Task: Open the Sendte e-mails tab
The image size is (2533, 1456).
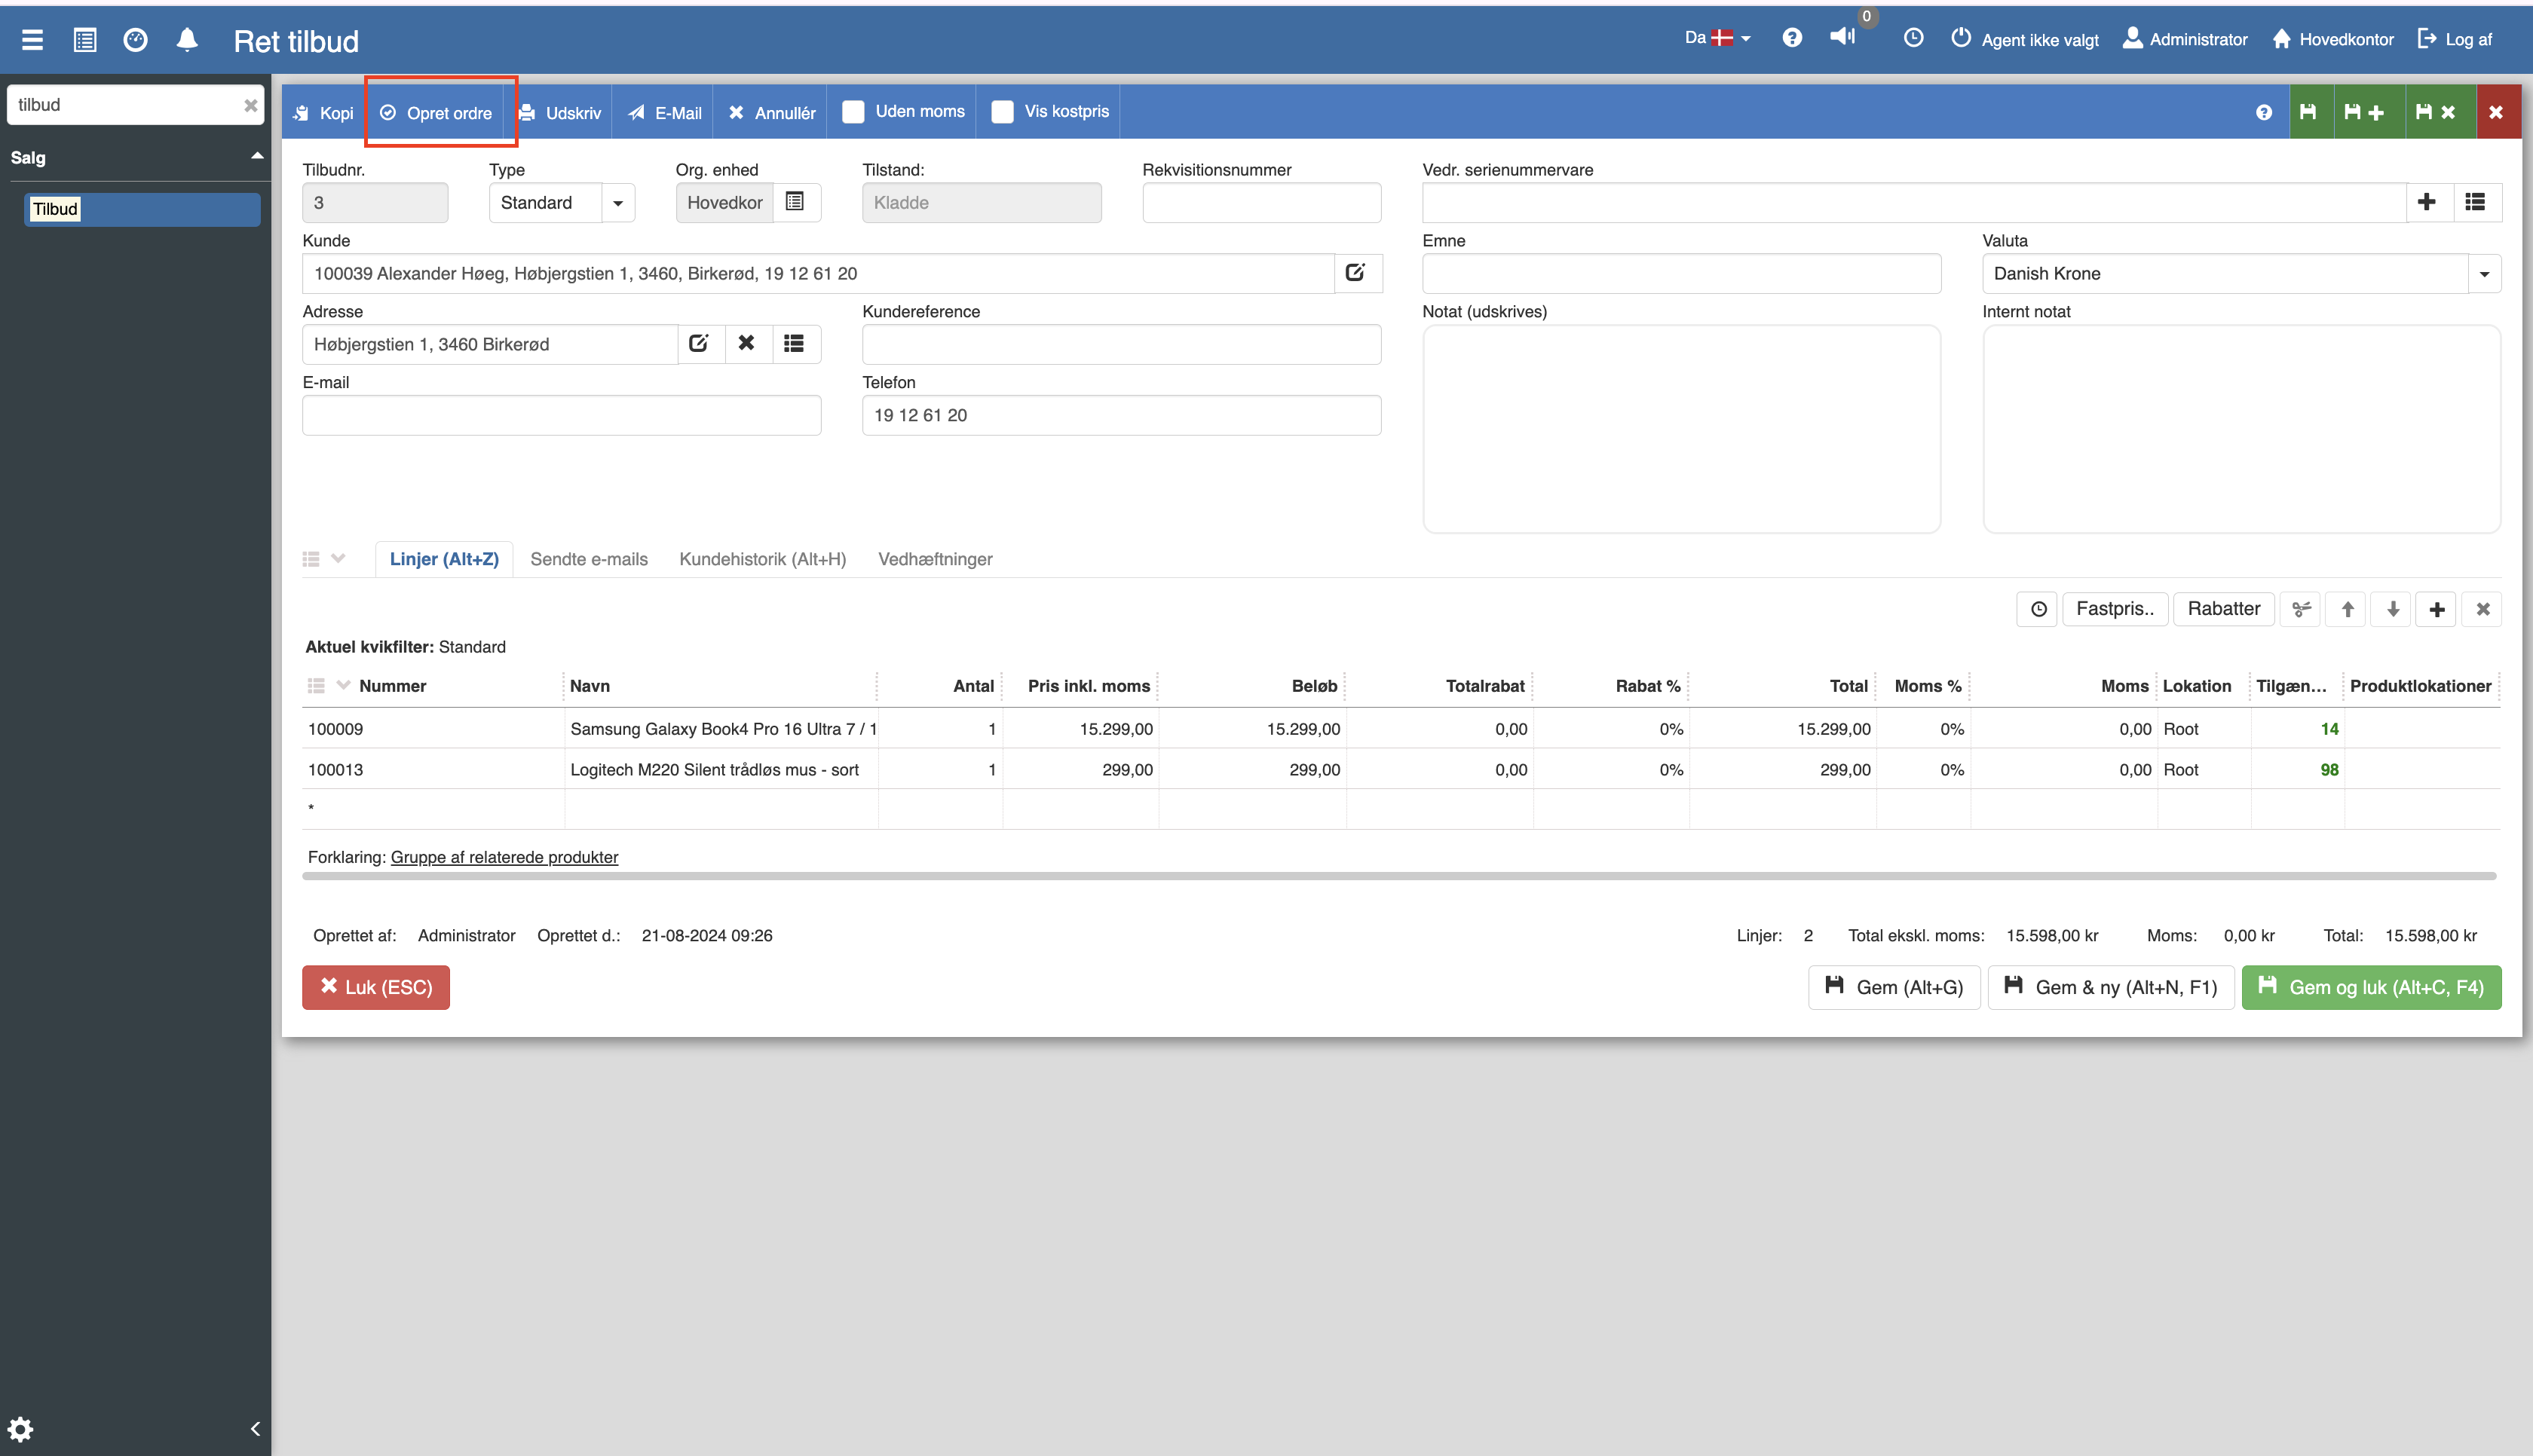Action: 588,559
